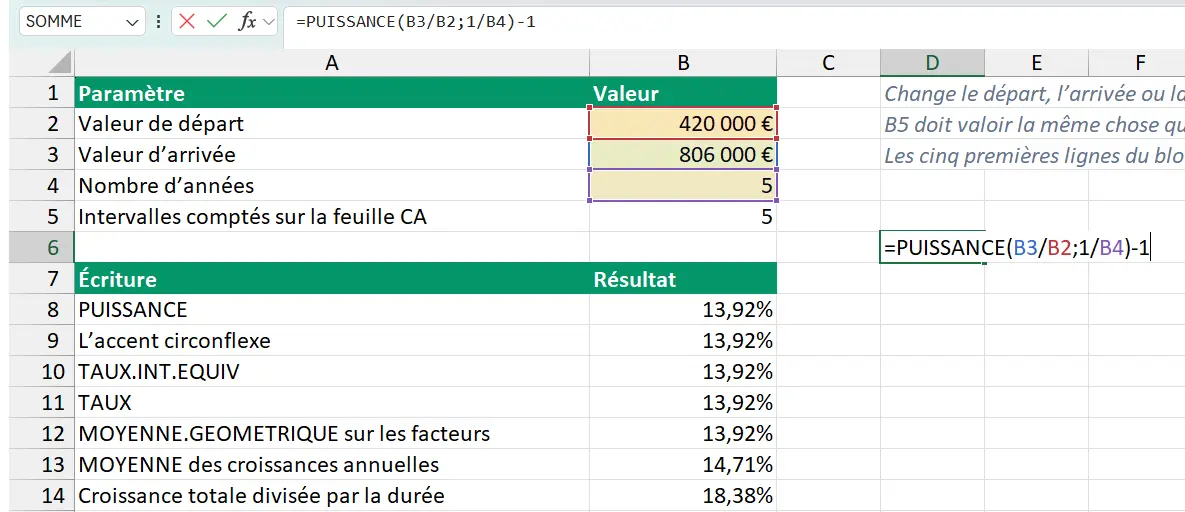Click the 'Résultat' header cell
Viewport: 1185px width, 512px height.
[683, 278]
